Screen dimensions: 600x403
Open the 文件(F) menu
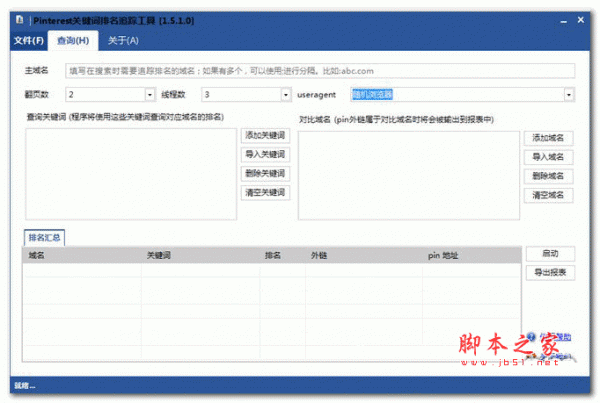pos(29,41)
